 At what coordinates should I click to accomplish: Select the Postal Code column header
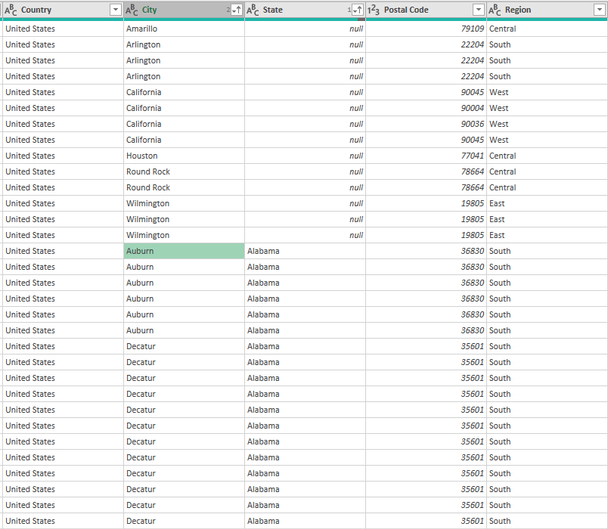tap(426, 10)
